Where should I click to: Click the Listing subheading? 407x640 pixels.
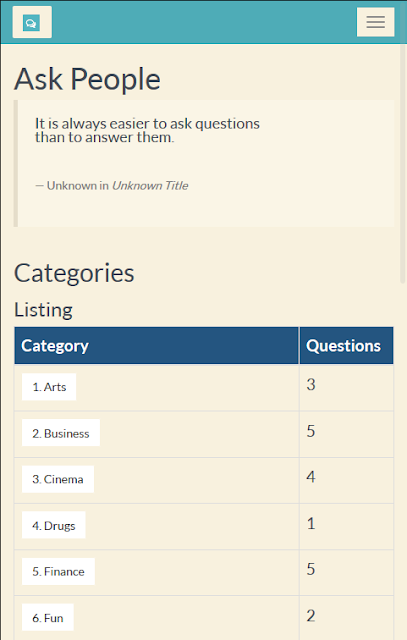[44, 310]
